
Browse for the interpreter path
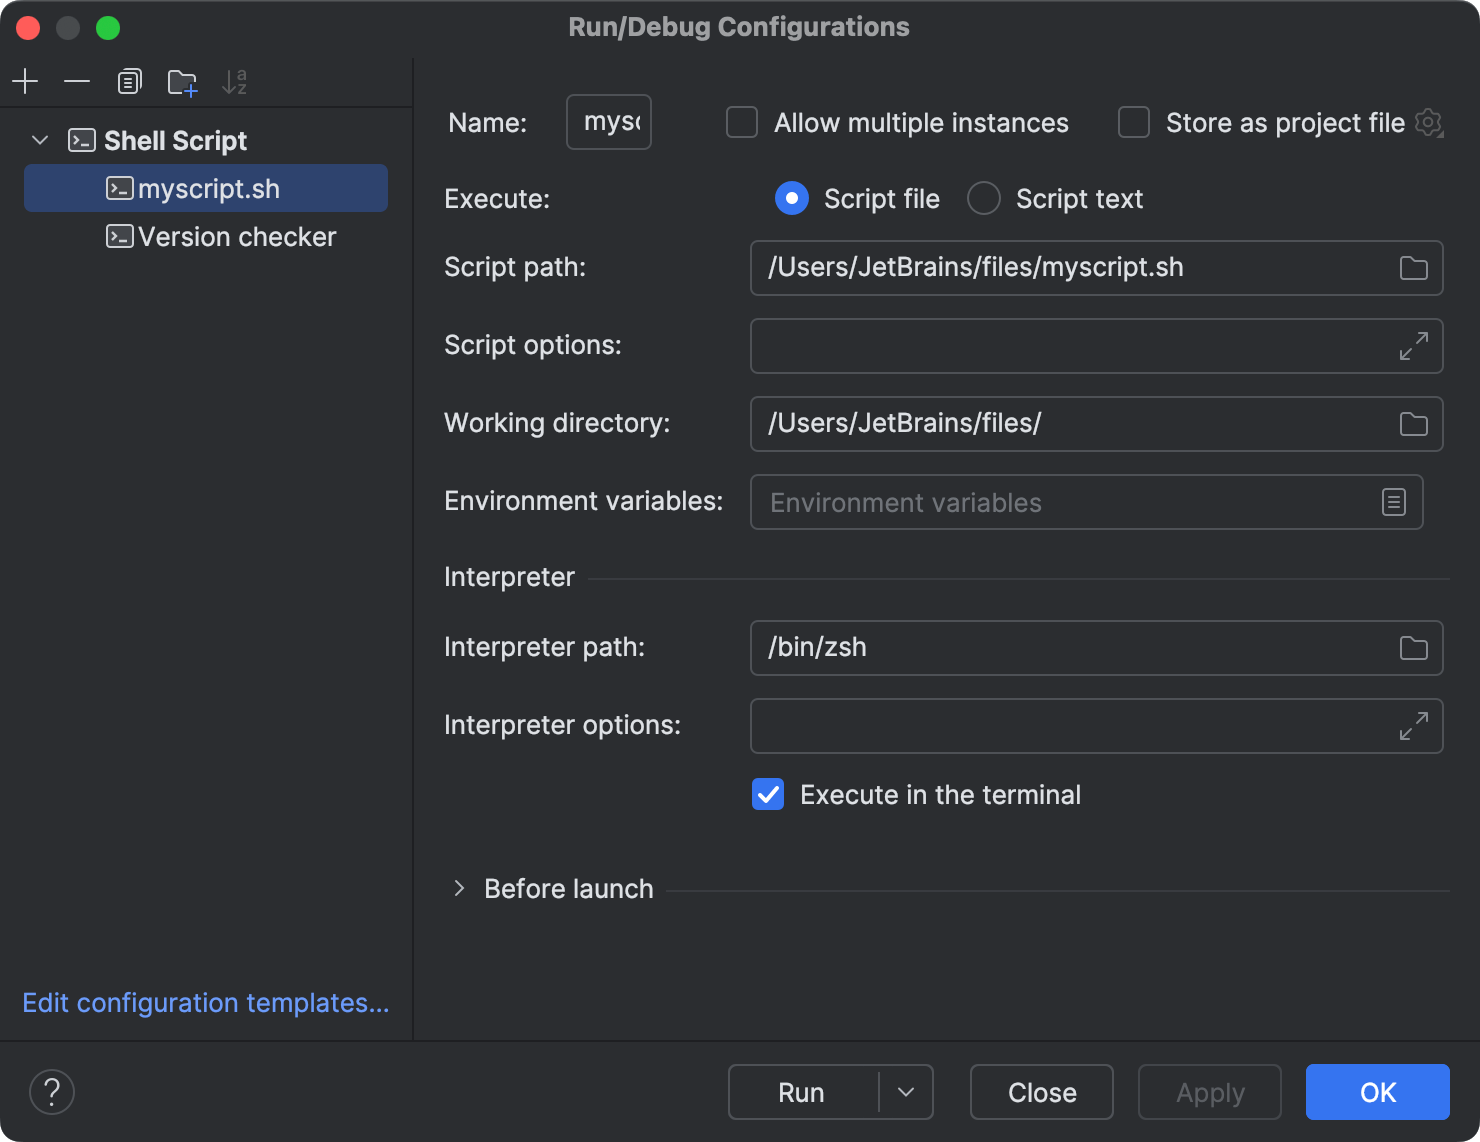click(x=1413, y=648)
